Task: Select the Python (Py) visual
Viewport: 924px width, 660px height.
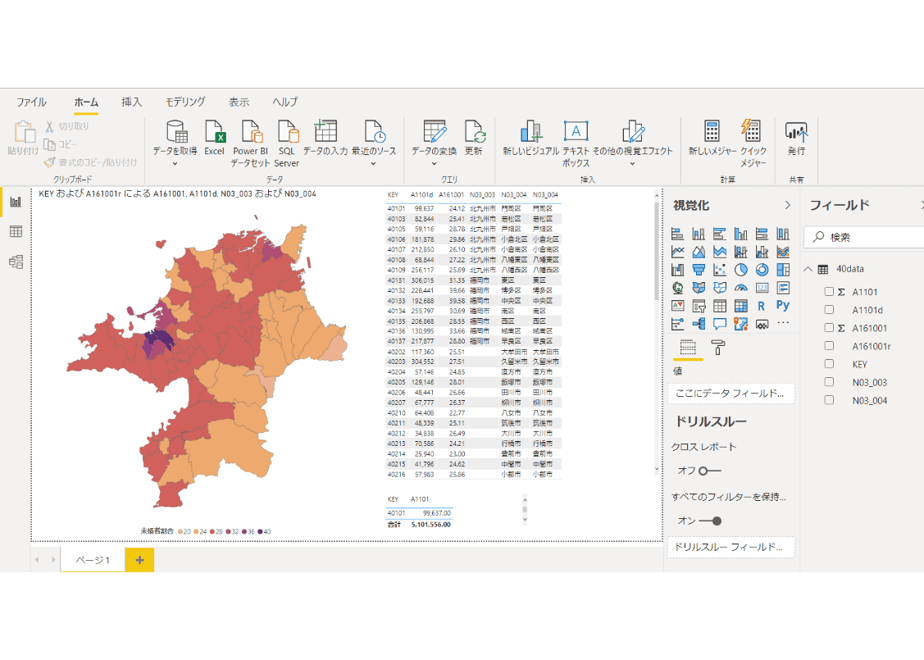Action: (x=783, y=305)
